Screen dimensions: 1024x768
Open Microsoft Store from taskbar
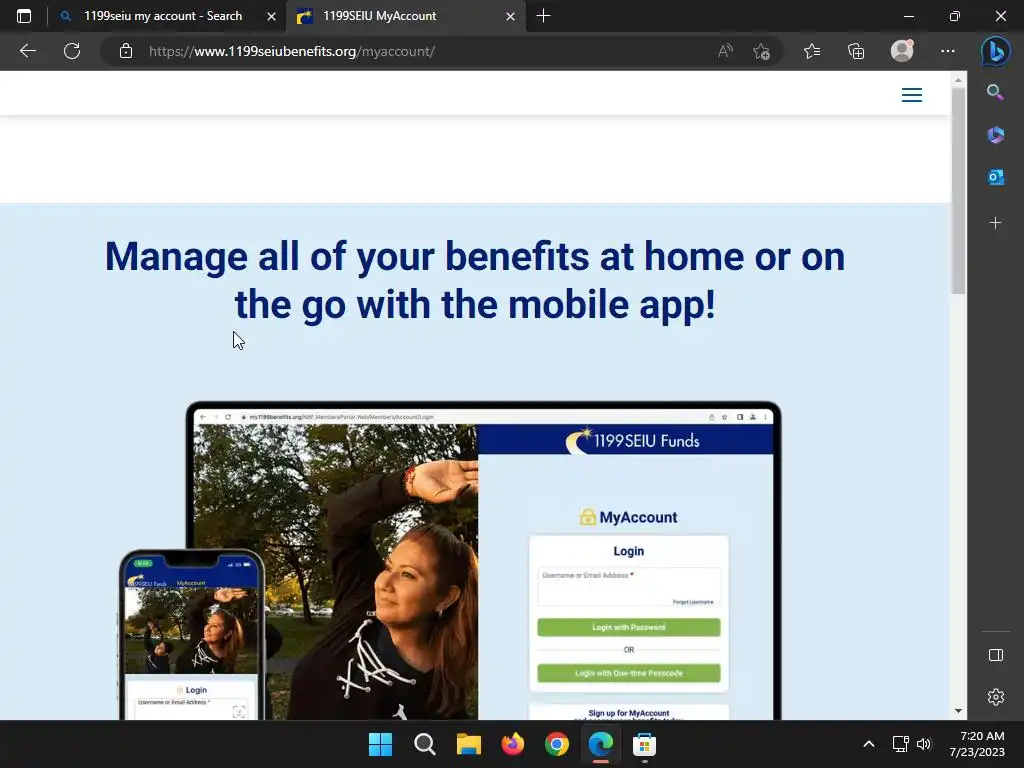[644, 744]
